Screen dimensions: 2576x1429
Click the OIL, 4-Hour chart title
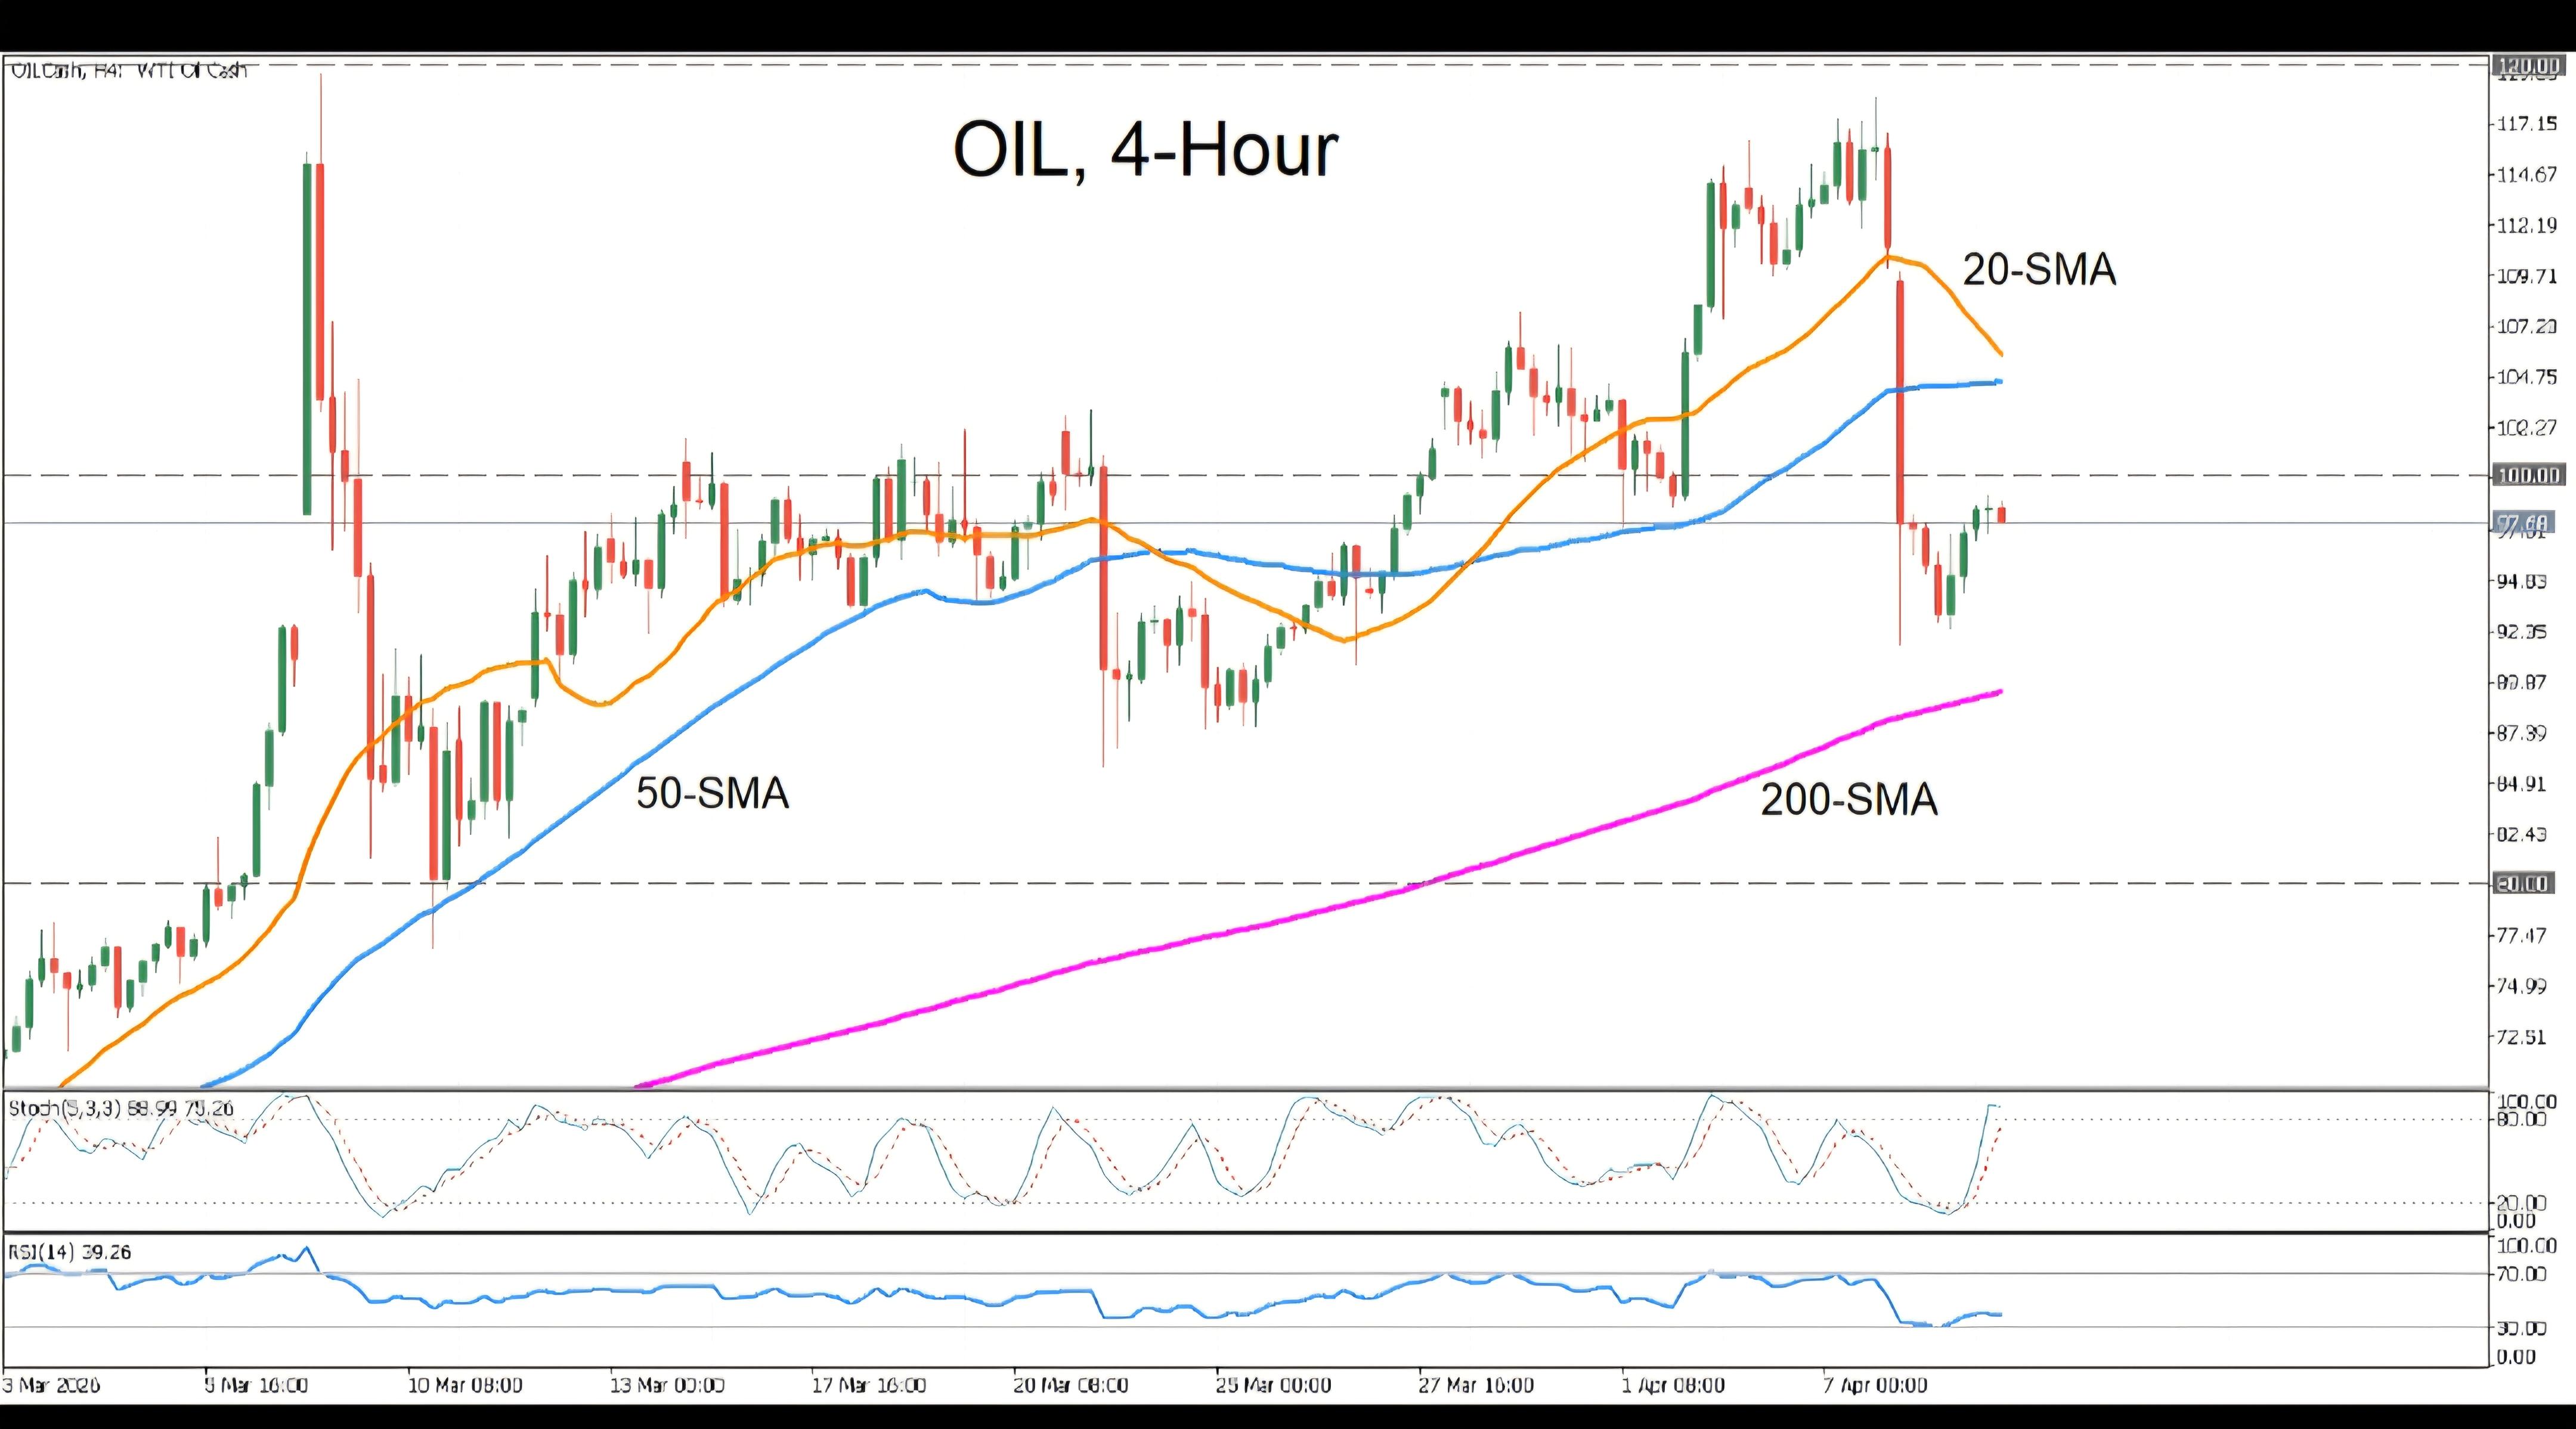tap(1145, 151)
